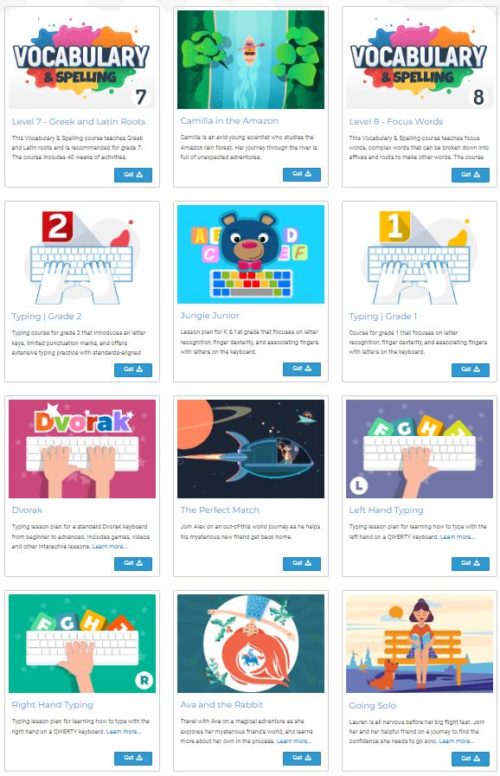The image size is (500, 776).
Task: Open the Going Solo bench illustration
Action: (419, 643)
